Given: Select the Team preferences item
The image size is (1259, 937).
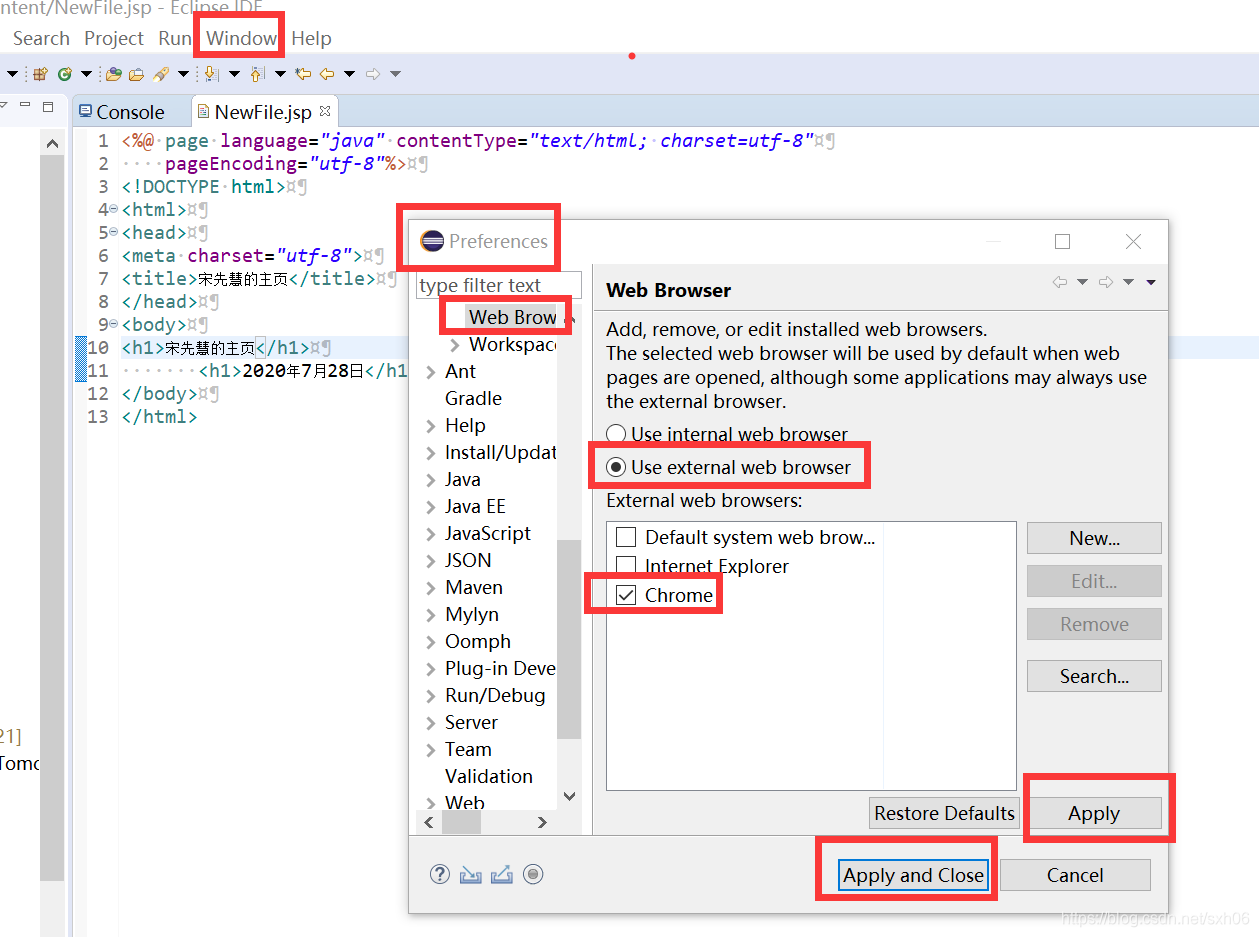Looking at the screenshot, I should [x=468, y=749].
